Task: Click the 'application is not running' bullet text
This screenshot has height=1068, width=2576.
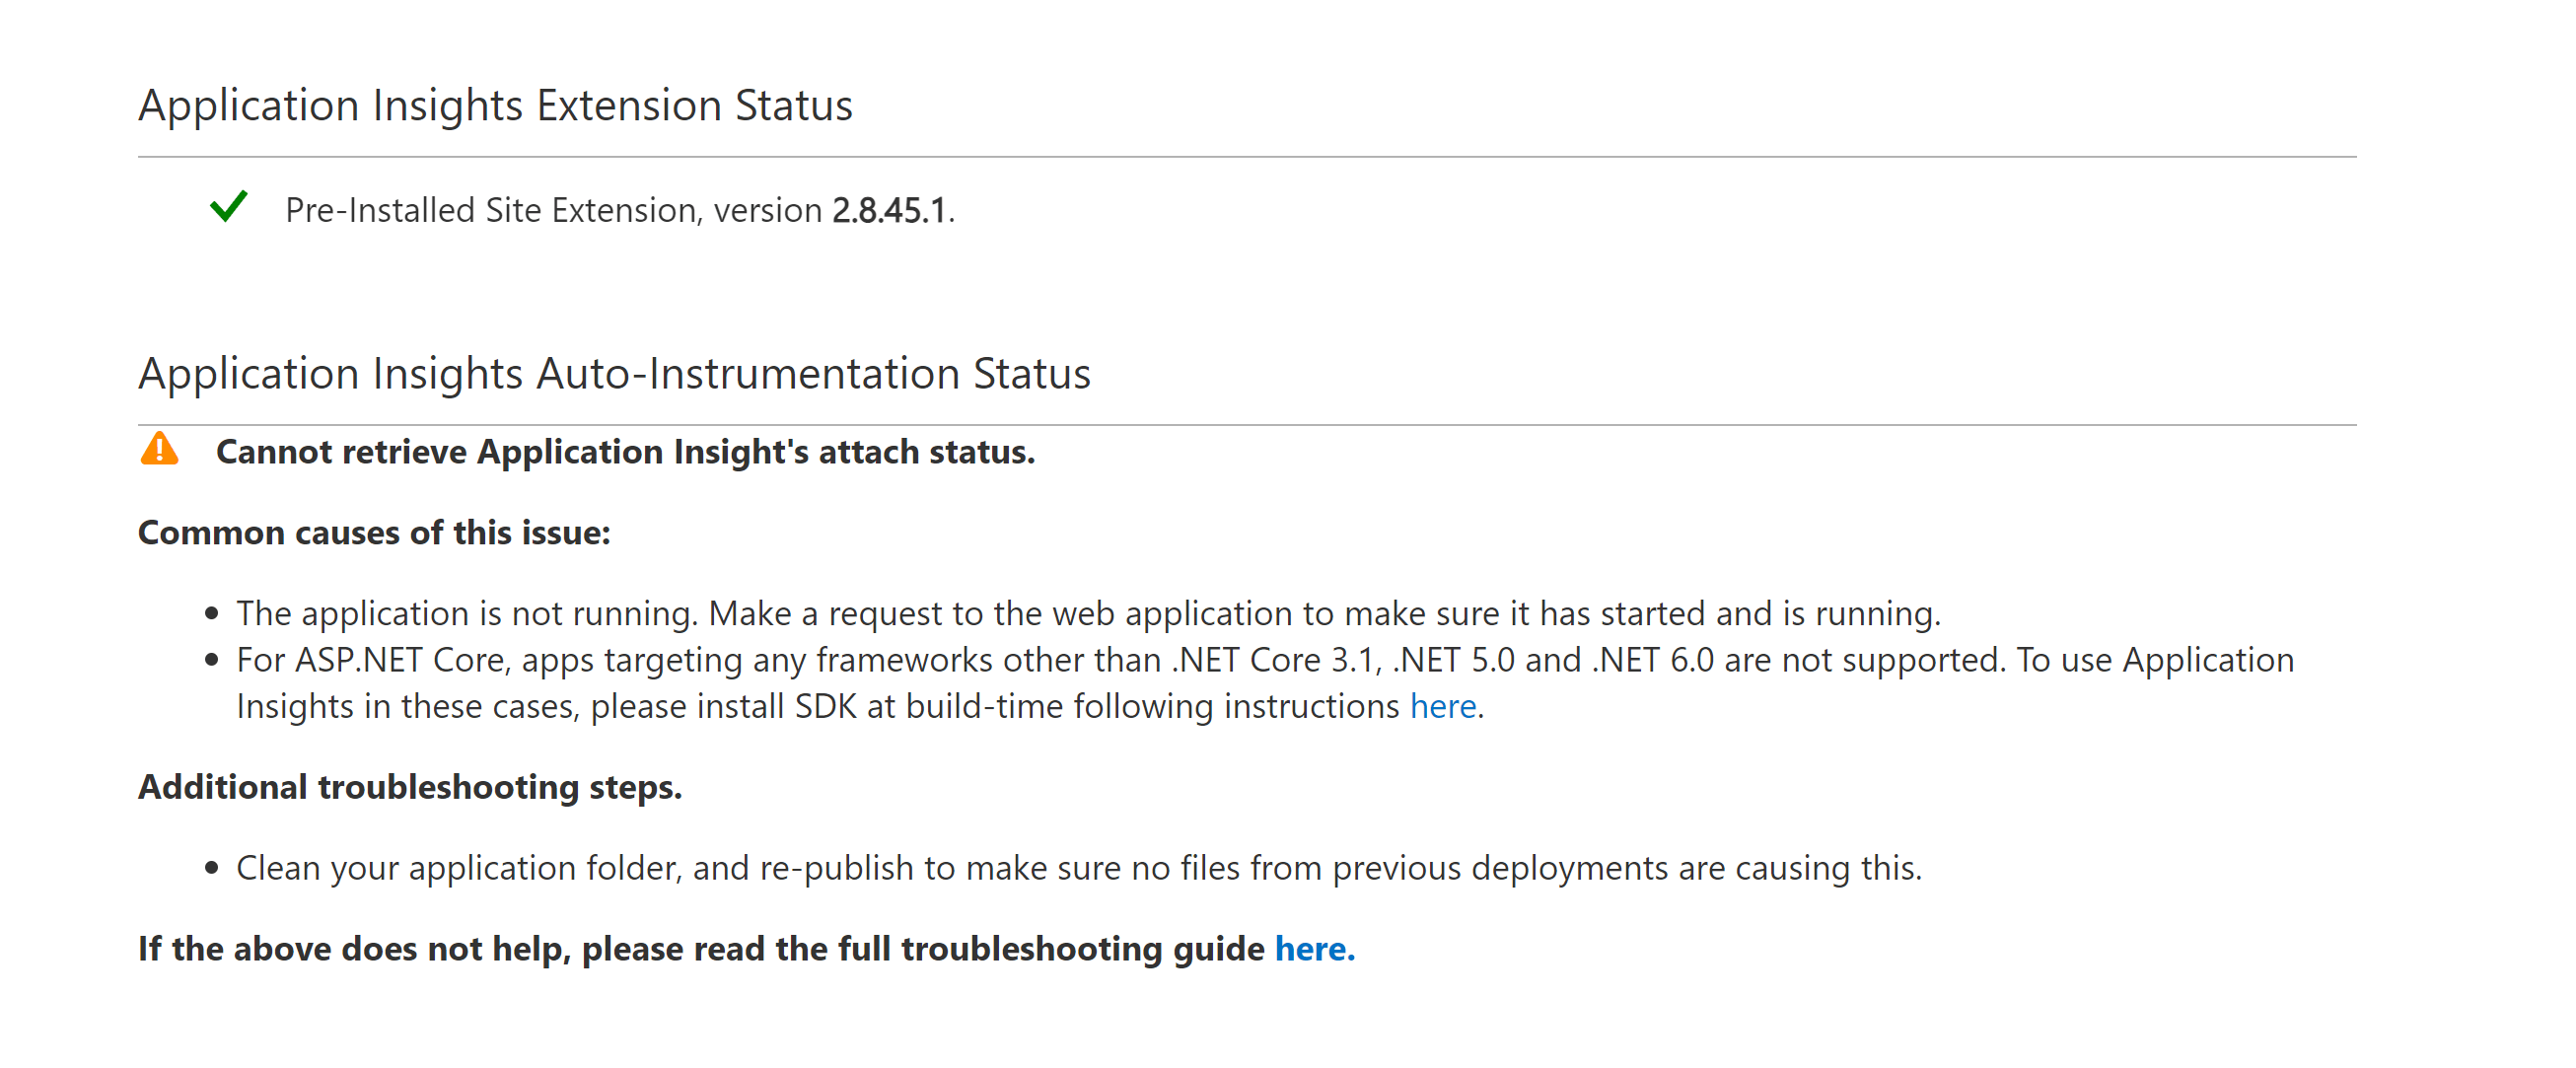Action: tap(1089, 613)
